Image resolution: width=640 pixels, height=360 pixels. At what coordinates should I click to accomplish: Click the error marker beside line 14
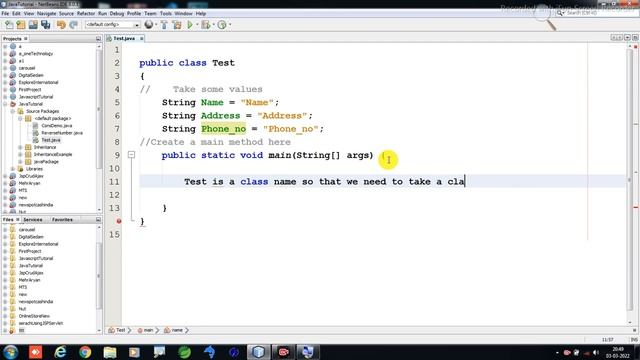click(119, 221)
